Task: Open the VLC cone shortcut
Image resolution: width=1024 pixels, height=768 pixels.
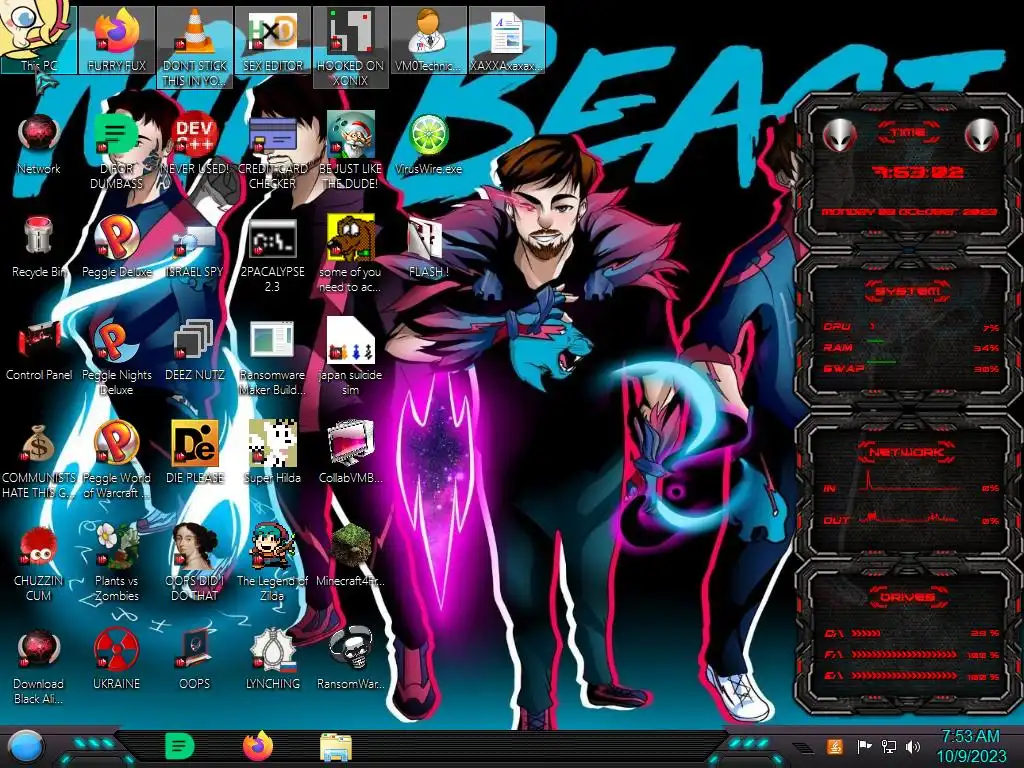Action: coord(195,48)
